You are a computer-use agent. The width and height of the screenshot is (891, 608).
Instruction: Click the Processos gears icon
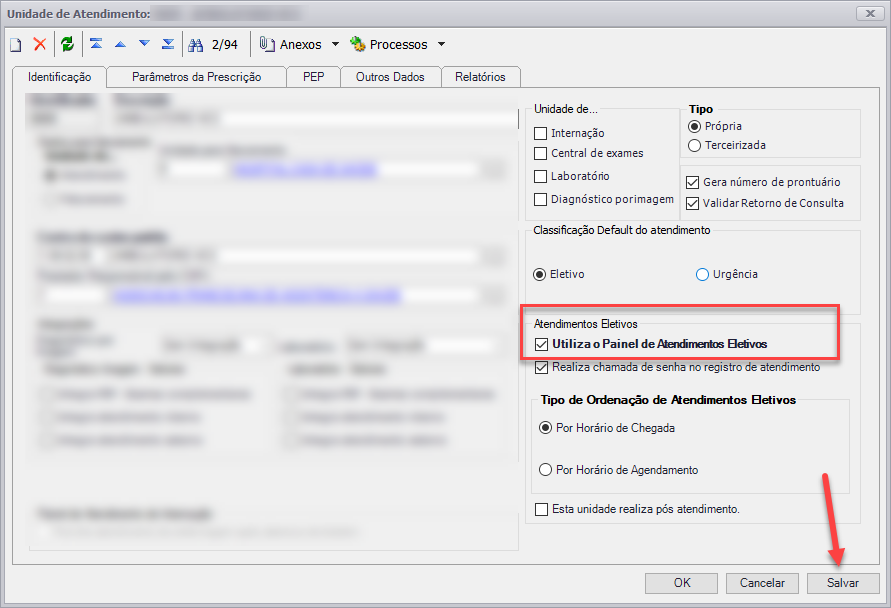[357, 44]
